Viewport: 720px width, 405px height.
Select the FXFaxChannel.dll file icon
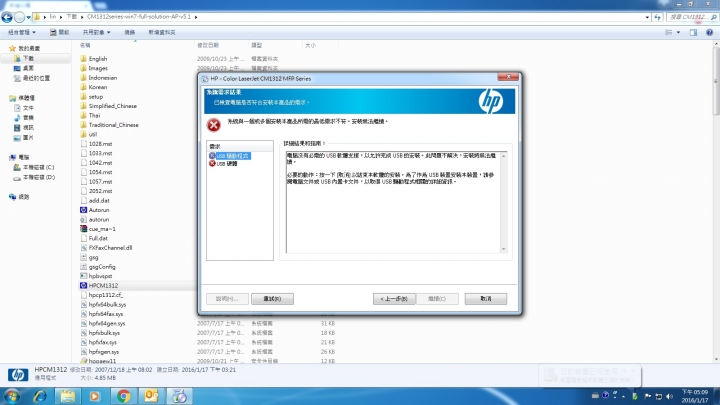click(84, 248)
